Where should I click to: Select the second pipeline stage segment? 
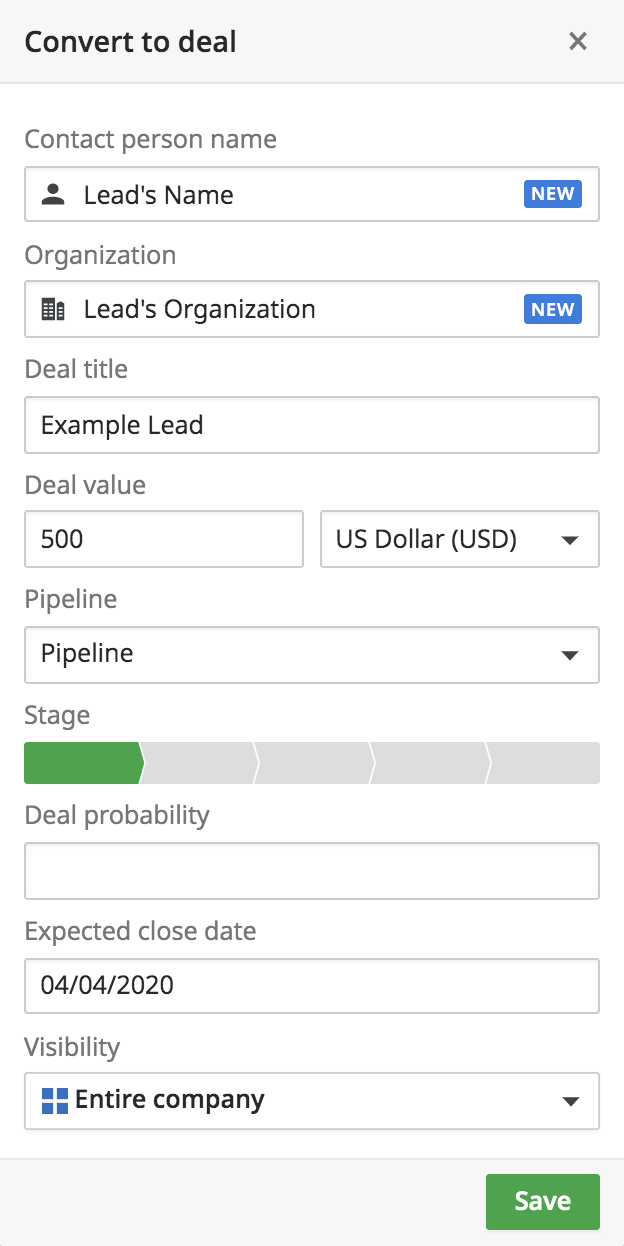[199, 763]
